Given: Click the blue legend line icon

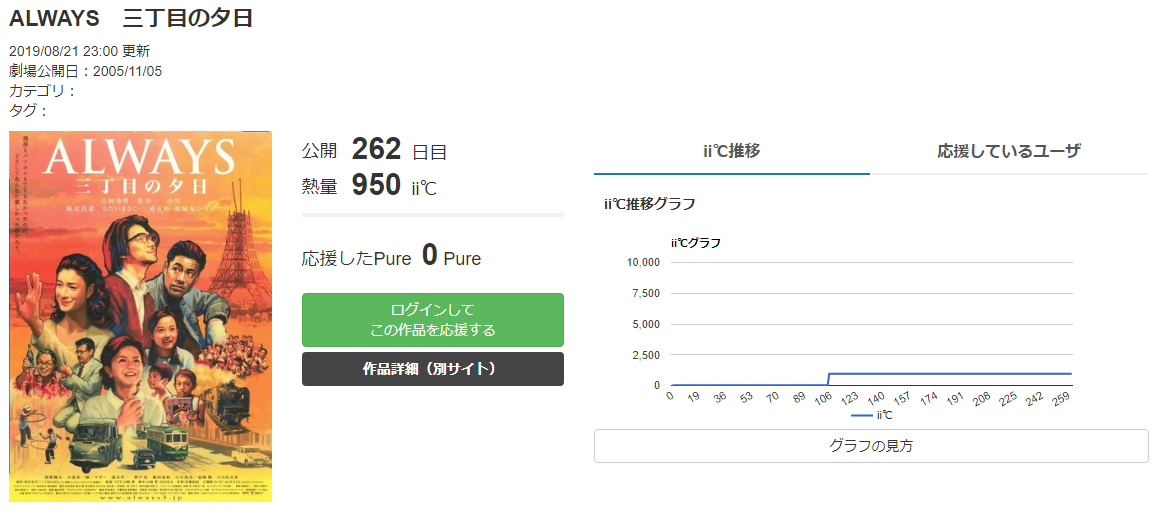Looking at the screenshot, I should [x=862, y=416].
